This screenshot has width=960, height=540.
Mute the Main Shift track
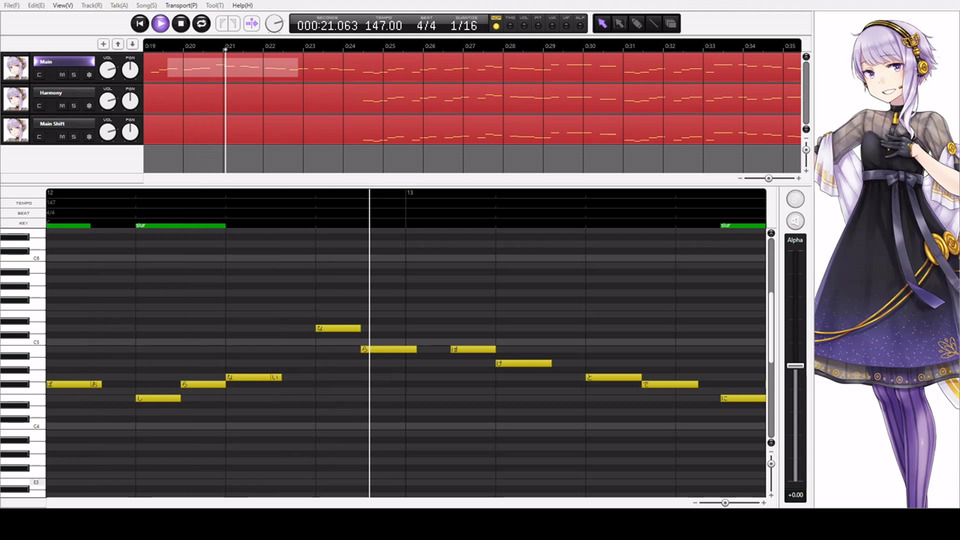coord(62,137)
